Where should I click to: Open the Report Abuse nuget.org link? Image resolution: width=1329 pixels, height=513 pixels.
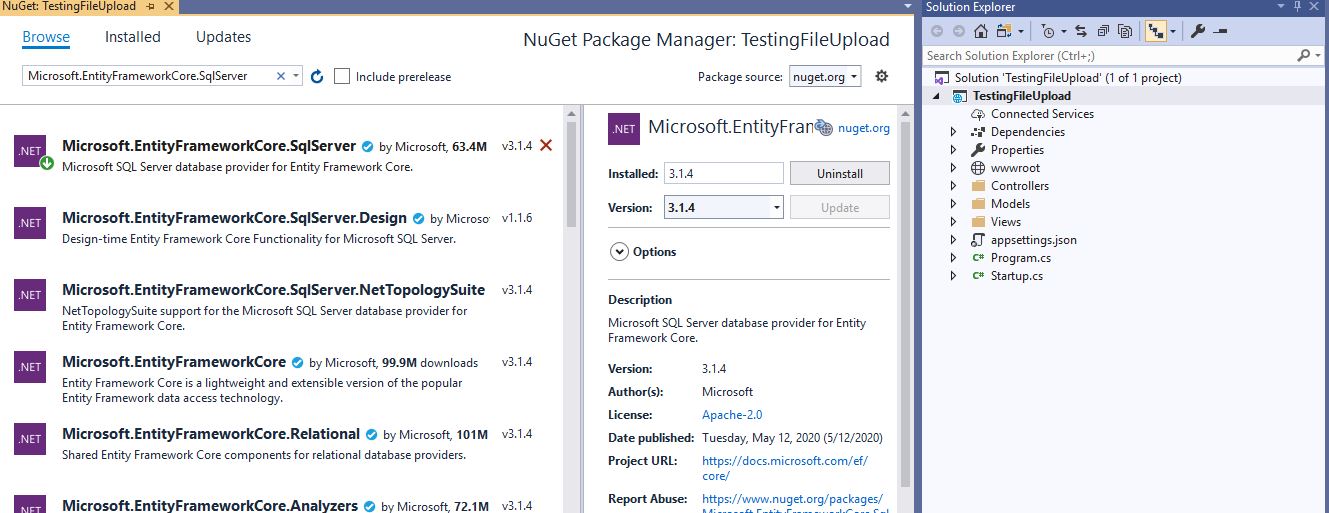tap(793, 505)
